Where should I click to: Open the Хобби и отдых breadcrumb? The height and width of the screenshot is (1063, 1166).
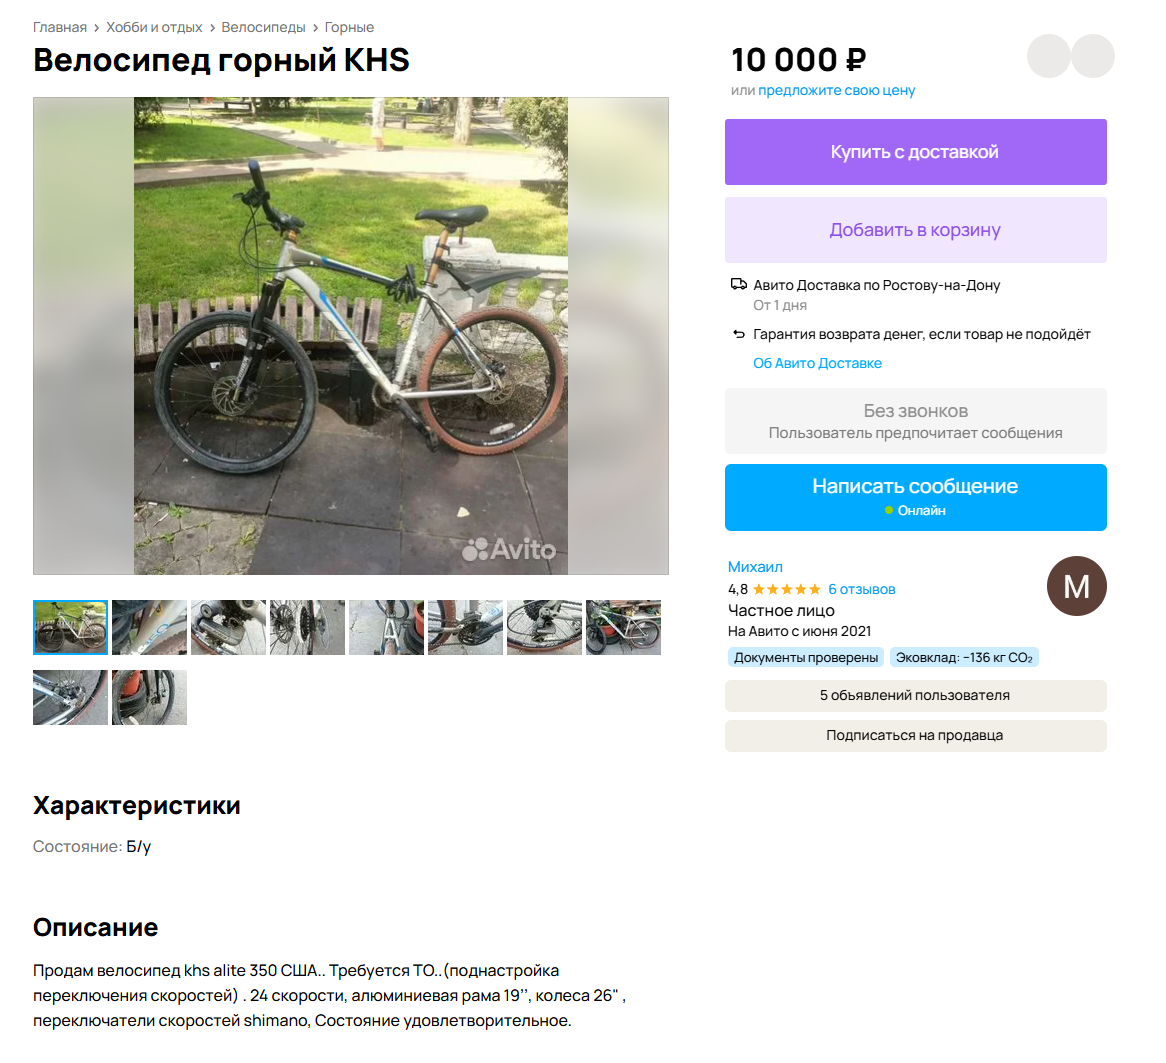(x=154, y=28)
